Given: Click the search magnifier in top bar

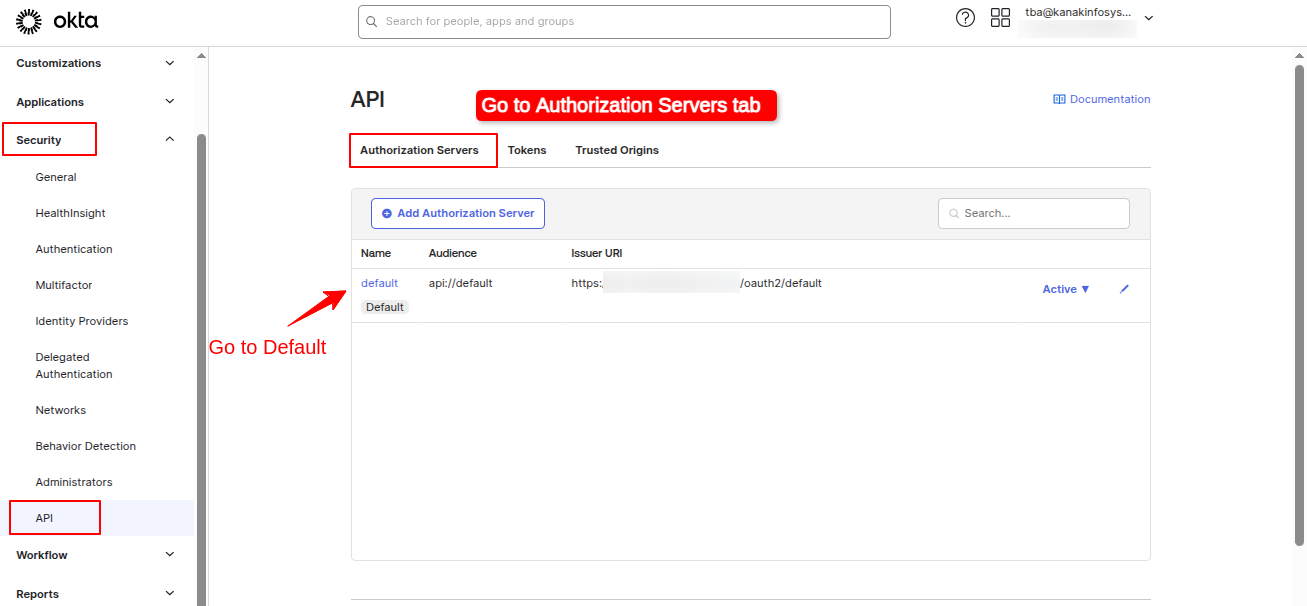Looking at the screenshot, I should 372,21.
